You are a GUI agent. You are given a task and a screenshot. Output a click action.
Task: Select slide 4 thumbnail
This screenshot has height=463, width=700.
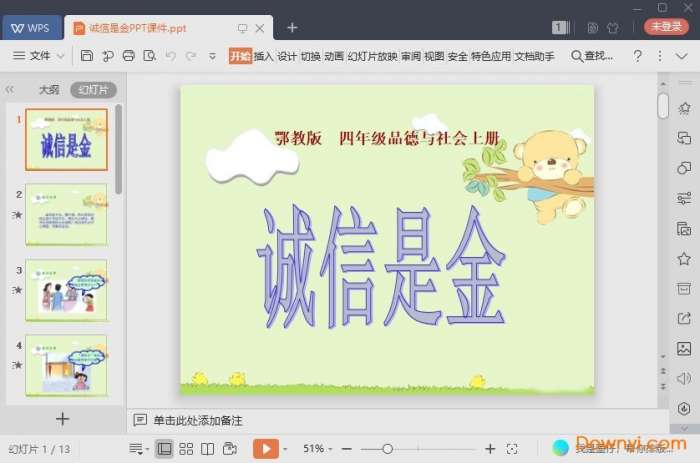click(67, 365)
